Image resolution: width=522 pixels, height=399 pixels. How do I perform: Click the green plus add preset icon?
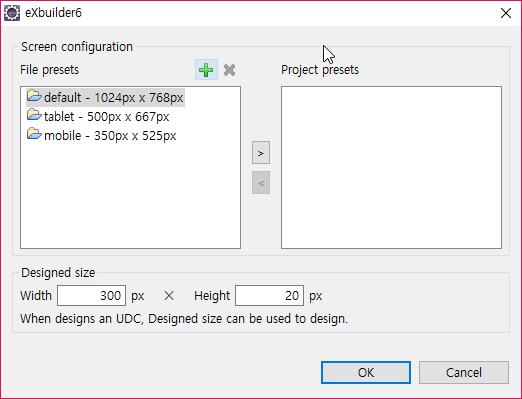[206, 70]
